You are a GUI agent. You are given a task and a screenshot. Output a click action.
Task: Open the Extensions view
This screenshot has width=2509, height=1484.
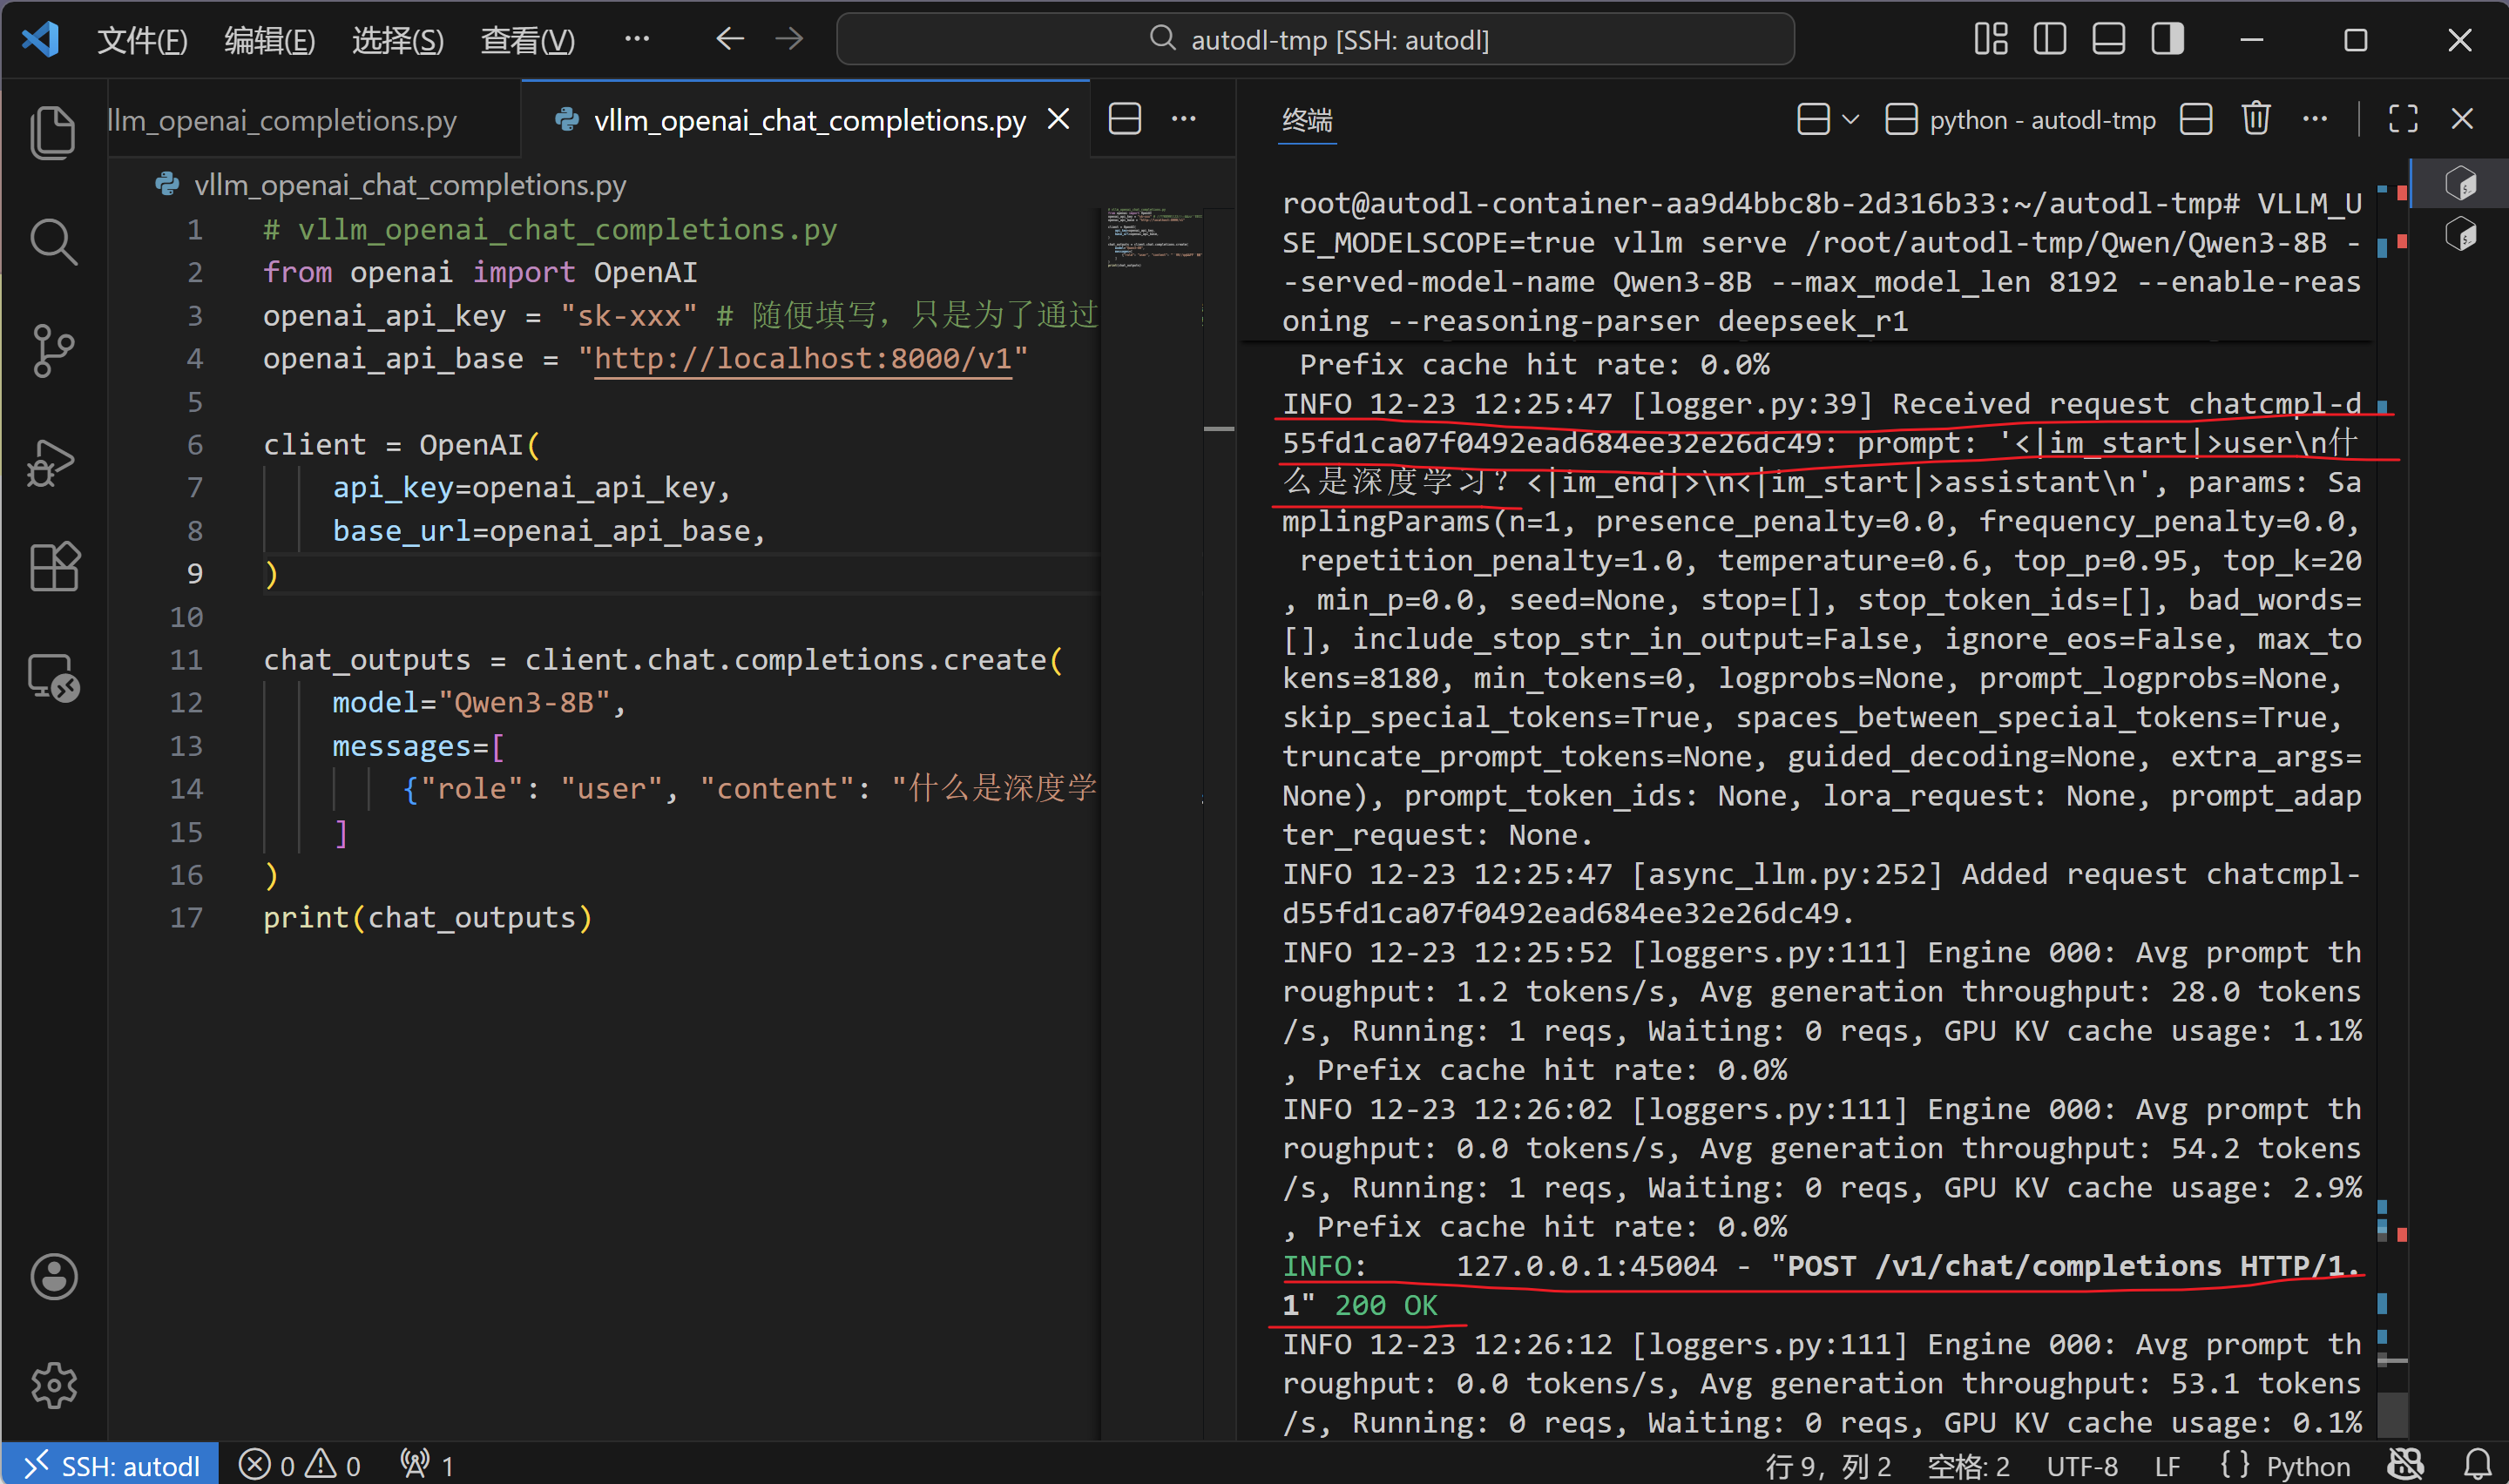point(53,568)
